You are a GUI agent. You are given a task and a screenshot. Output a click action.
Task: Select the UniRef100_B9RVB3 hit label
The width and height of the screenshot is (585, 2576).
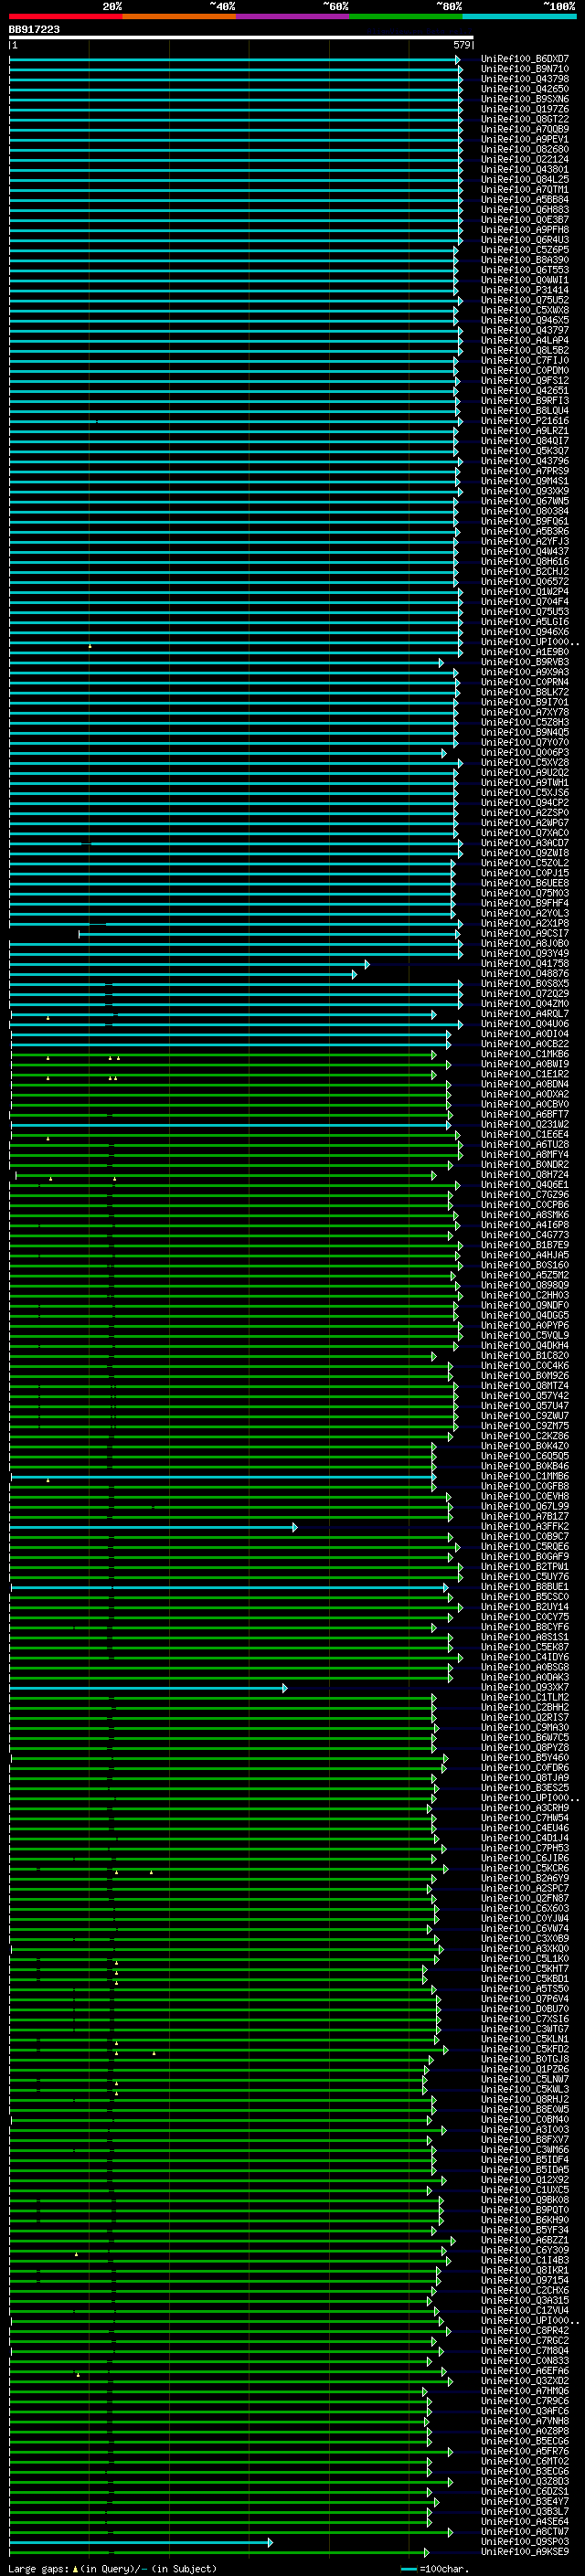[x=525, y=663]
